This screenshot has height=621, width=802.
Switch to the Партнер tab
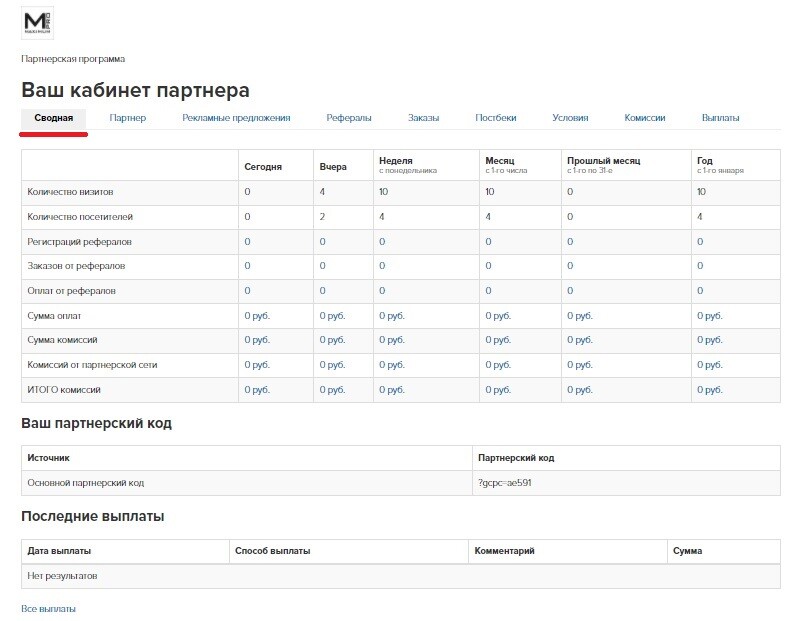[127, 118]
